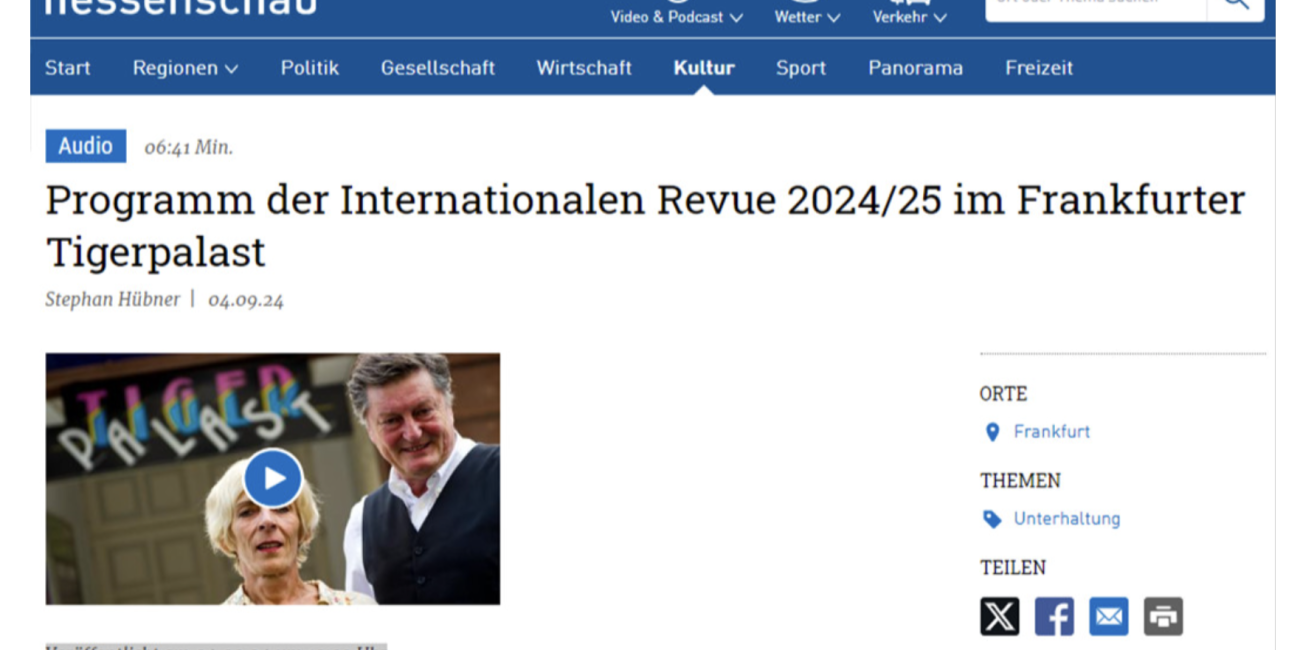Select the Kultur tab
Image resolution: width=1300 pixels, height=650 pixels.
704,68
